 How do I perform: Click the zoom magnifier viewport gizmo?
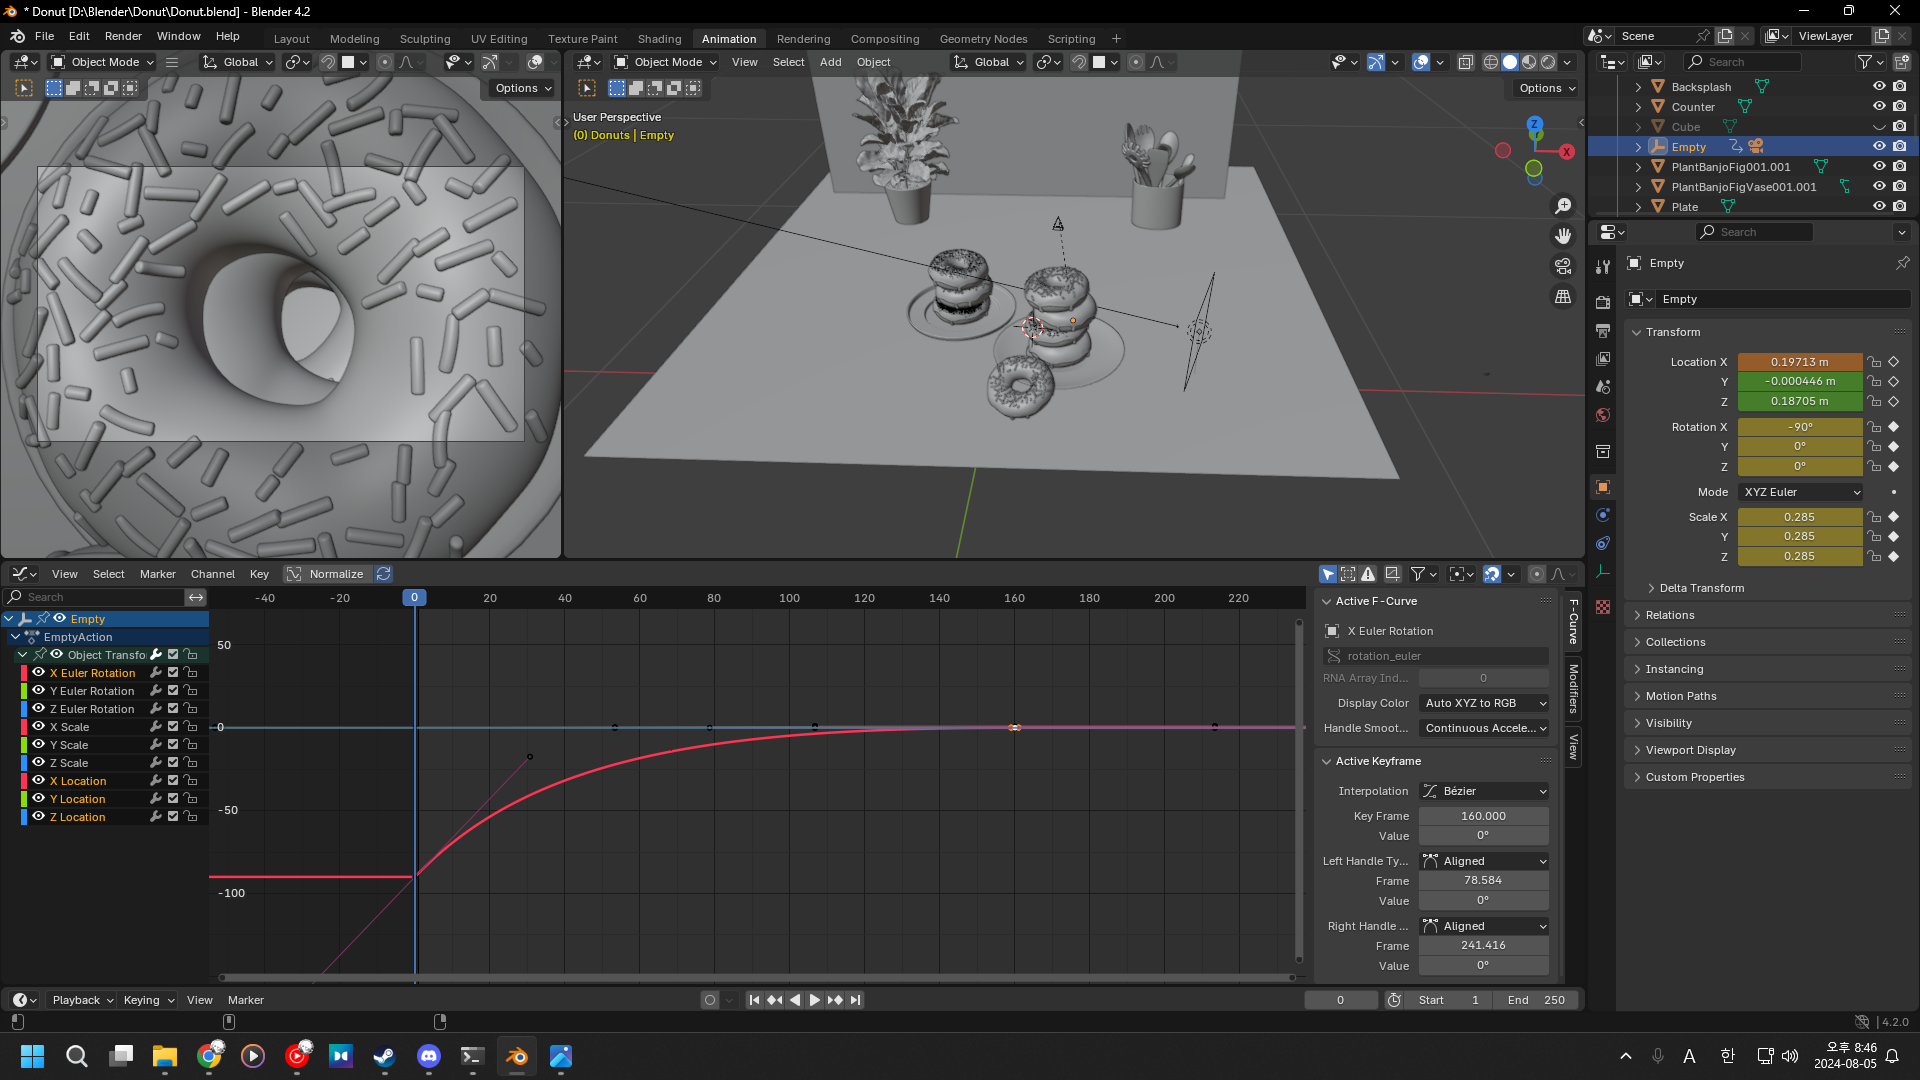pyautogui.click(x=1562, y=206)
